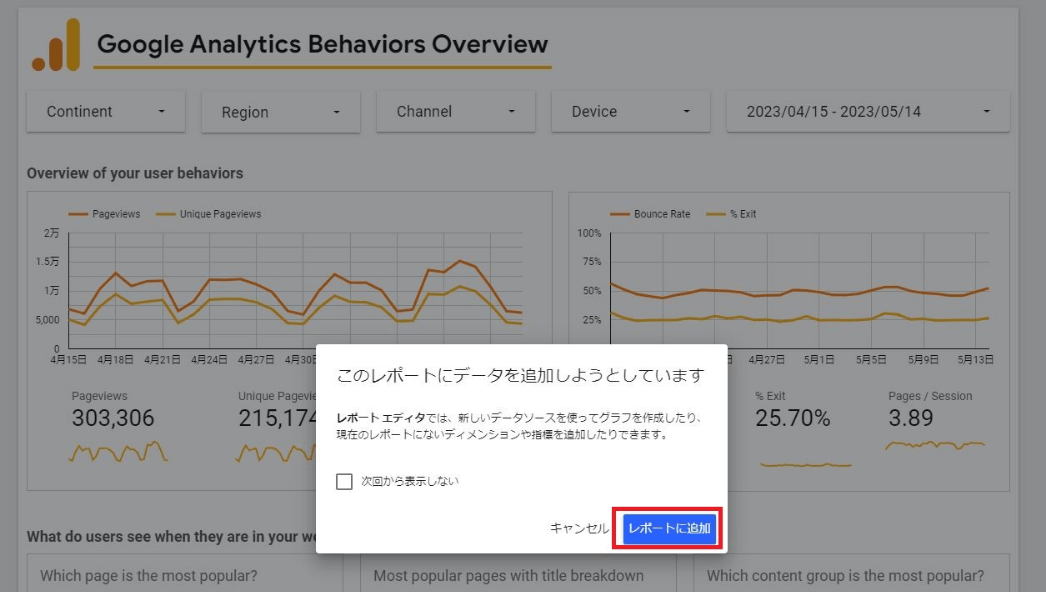Viewport: 1046px width, 592px height.
Task: Open the Device dropdown filter
Action: coord(630,111)
